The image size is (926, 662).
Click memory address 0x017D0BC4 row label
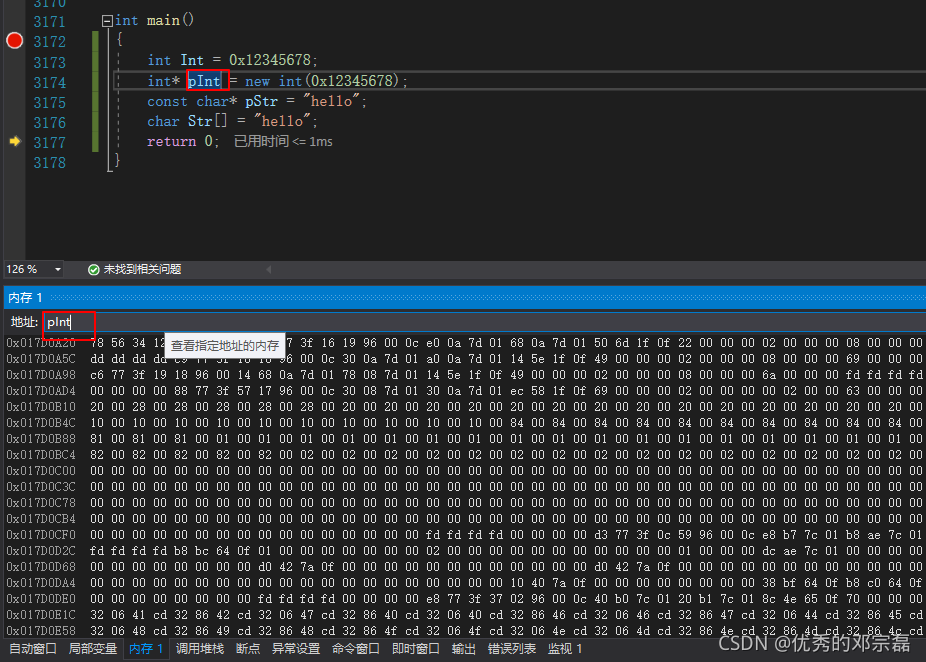(x=41, y=455)
